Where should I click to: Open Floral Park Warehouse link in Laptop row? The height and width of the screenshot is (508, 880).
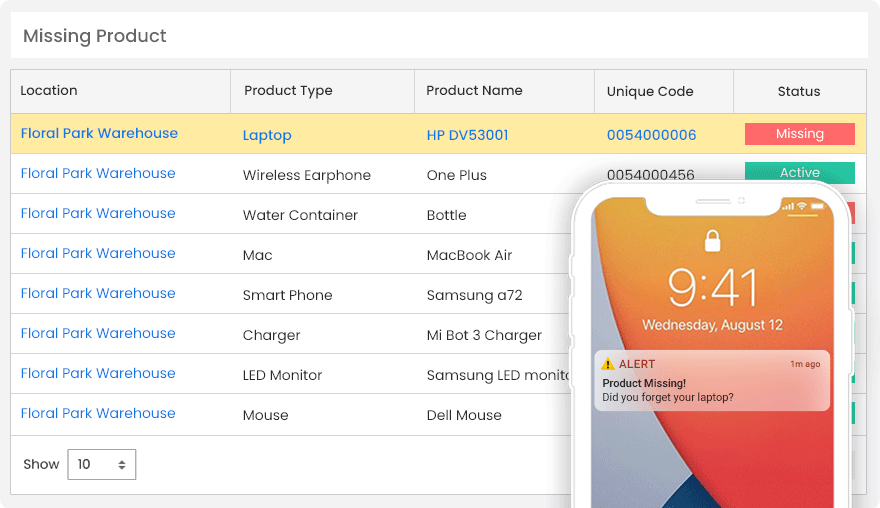[99, 133]
